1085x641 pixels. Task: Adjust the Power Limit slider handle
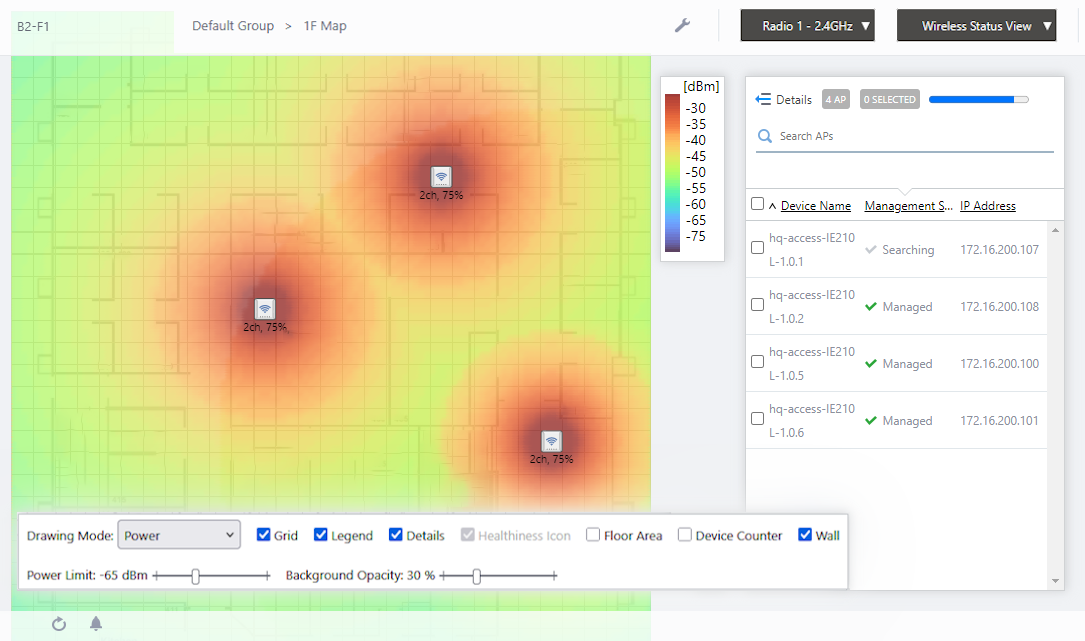196,576
